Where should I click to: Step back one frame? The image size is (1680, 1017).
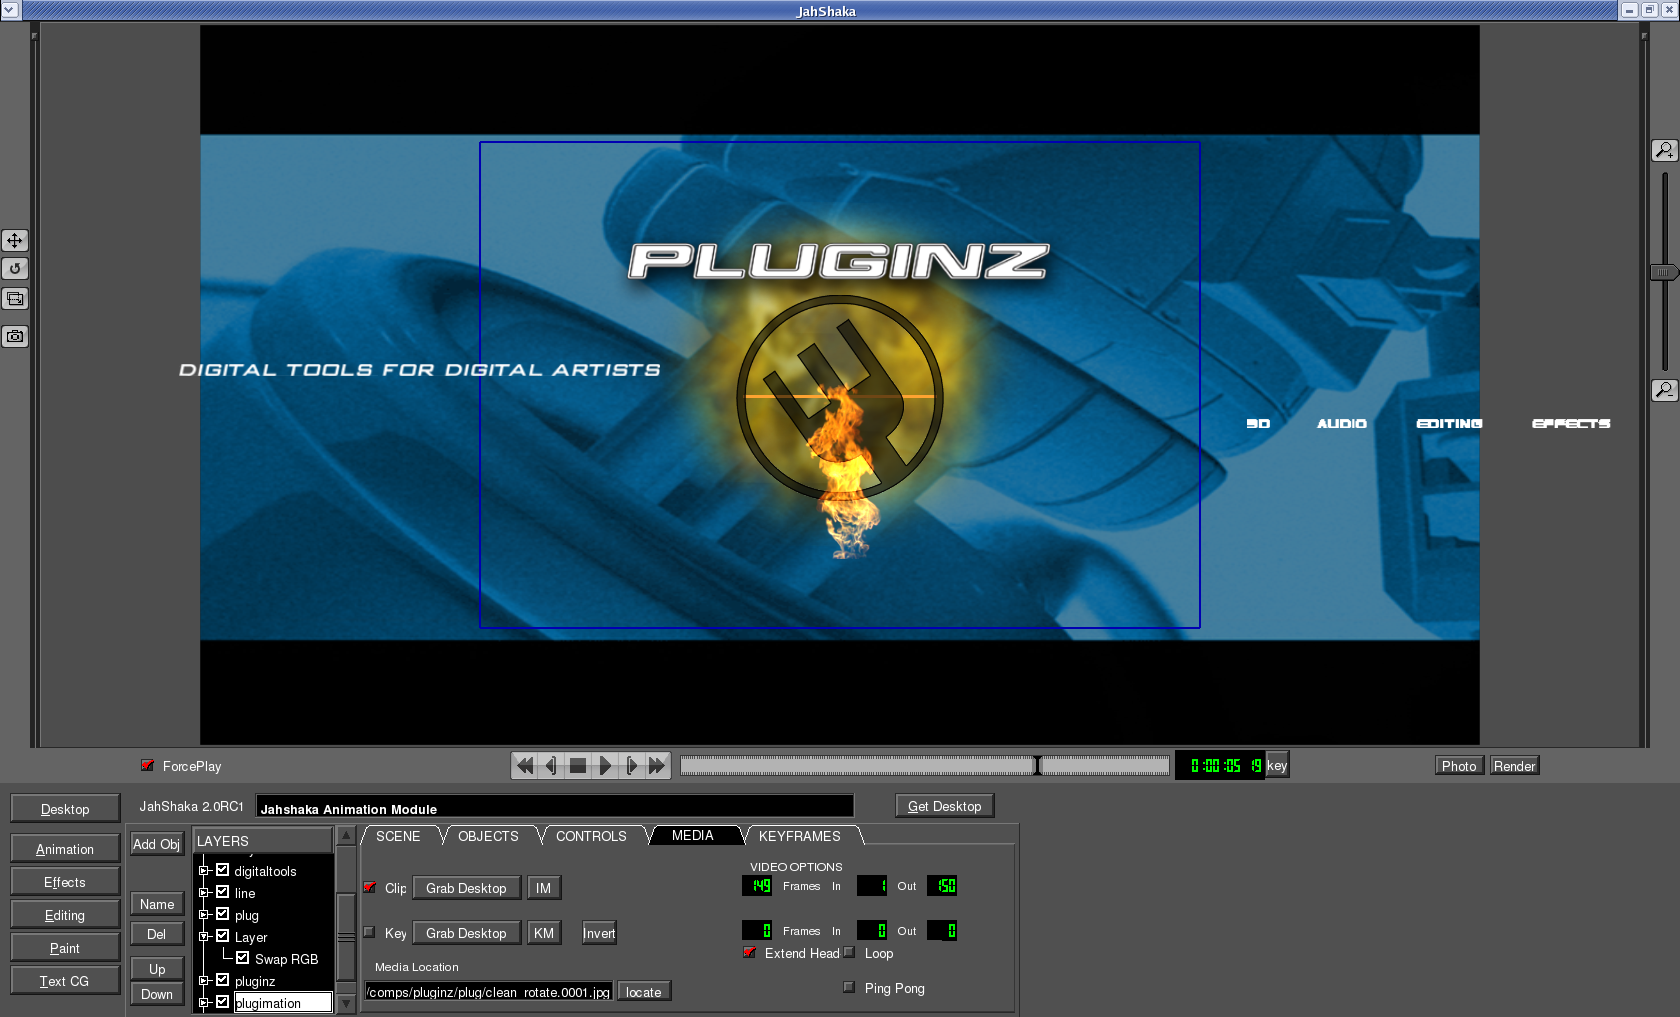(x=551, y=766)
